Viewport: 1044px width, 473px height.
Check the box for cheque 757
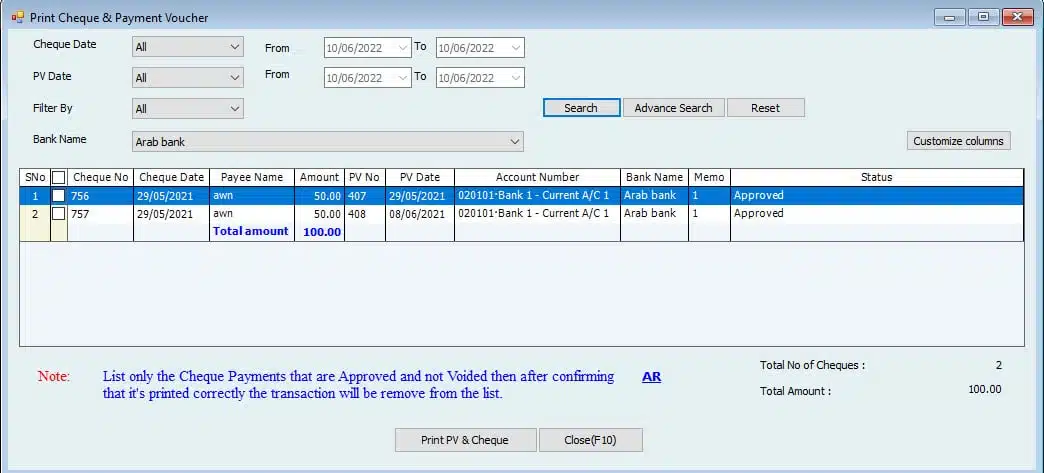click(59, 214)
